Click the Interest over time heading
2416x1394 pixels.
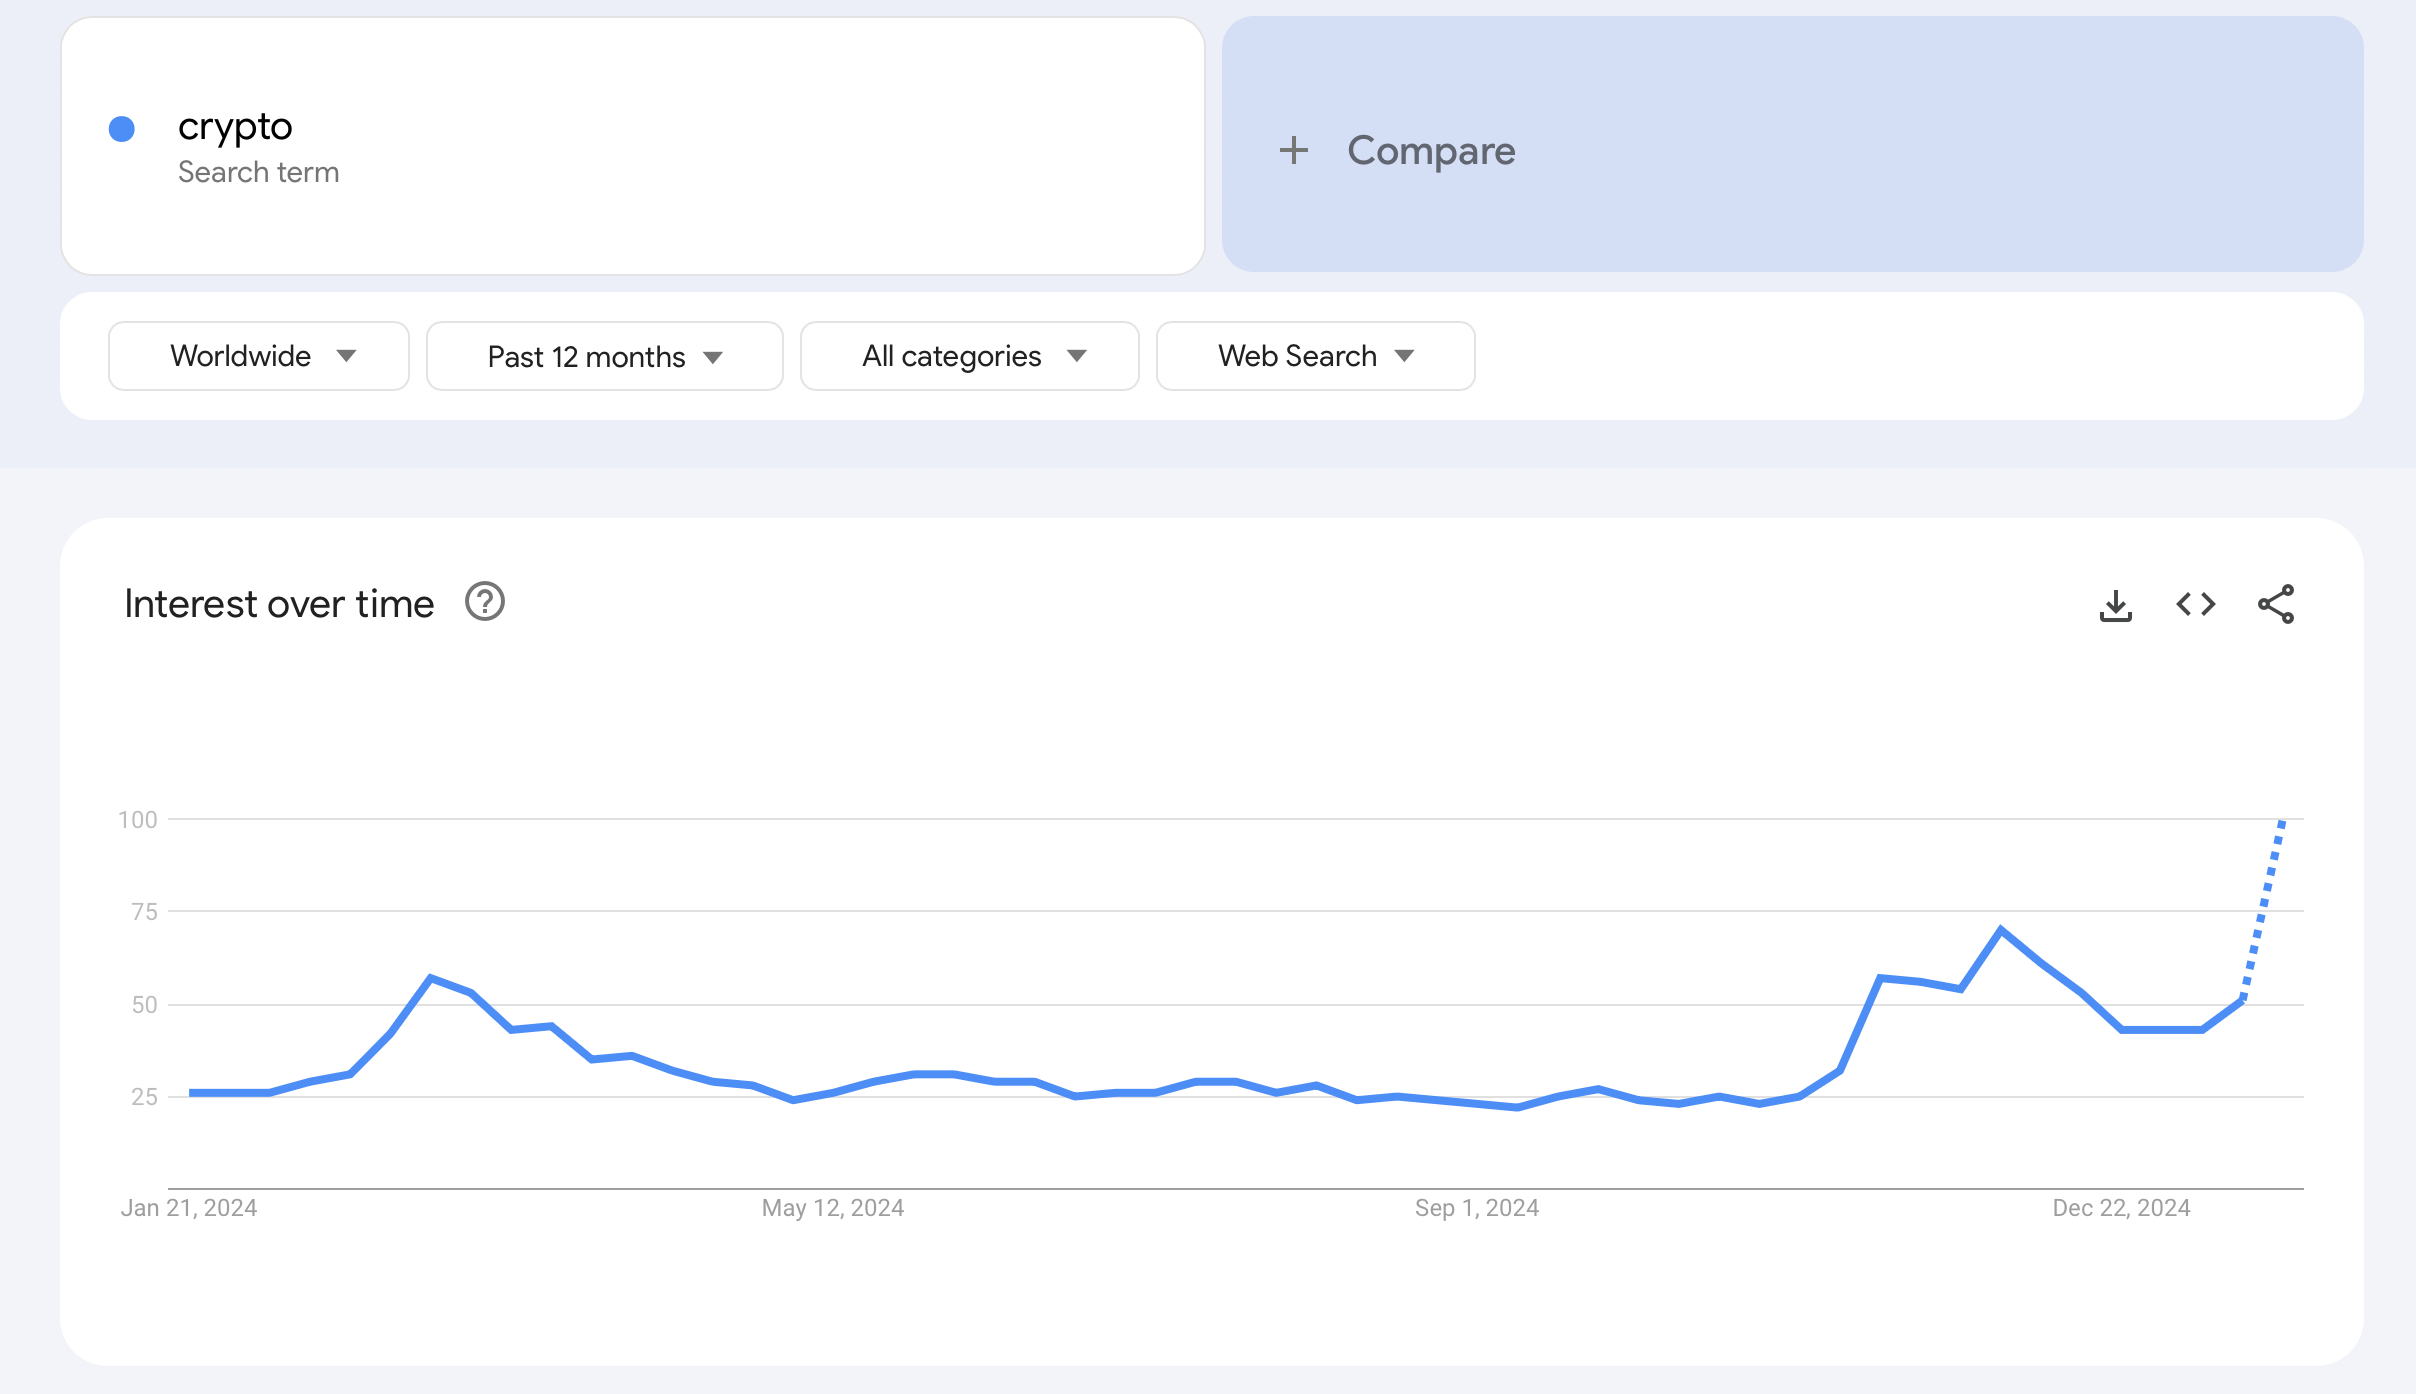pyautogui.click(x=279, y=604)
